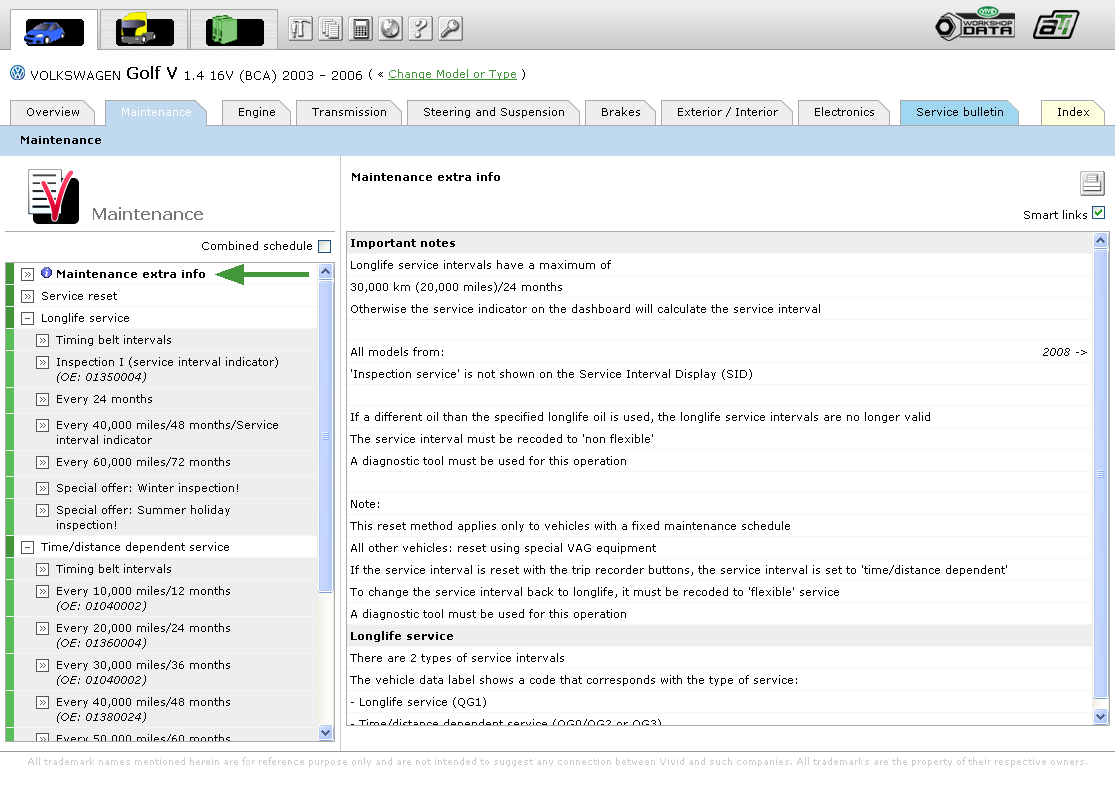
Task: Click the globe toolbar icon
Action: pyautogui.click(x=390, y=28)
